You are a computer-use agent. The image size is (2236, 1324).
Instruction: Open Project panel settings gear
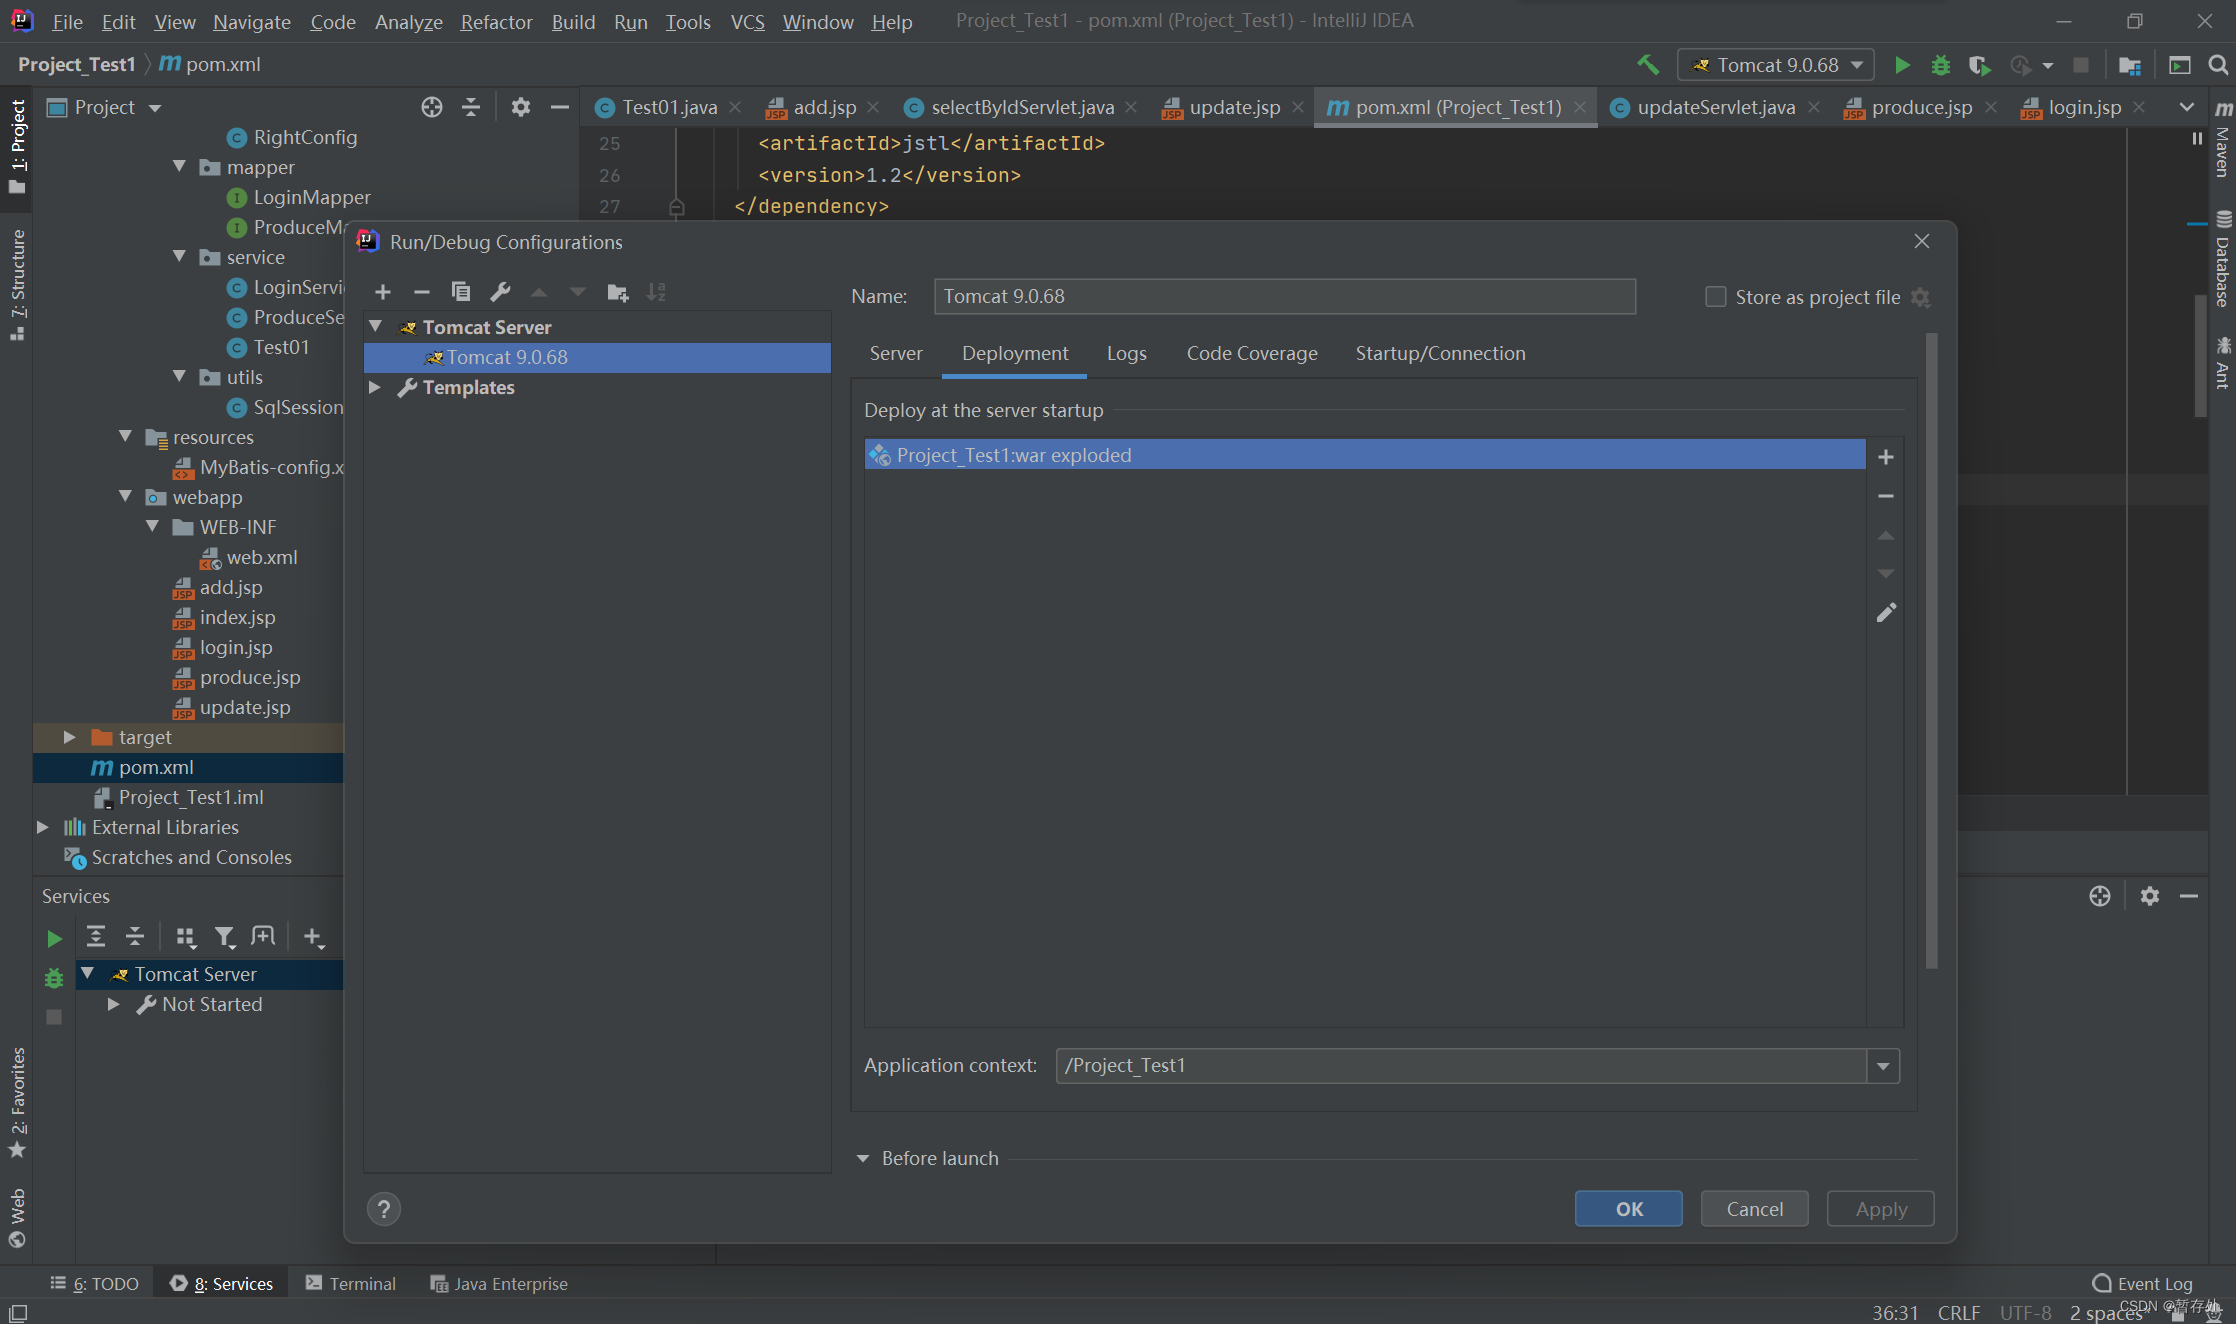click(x=520, y=107)
